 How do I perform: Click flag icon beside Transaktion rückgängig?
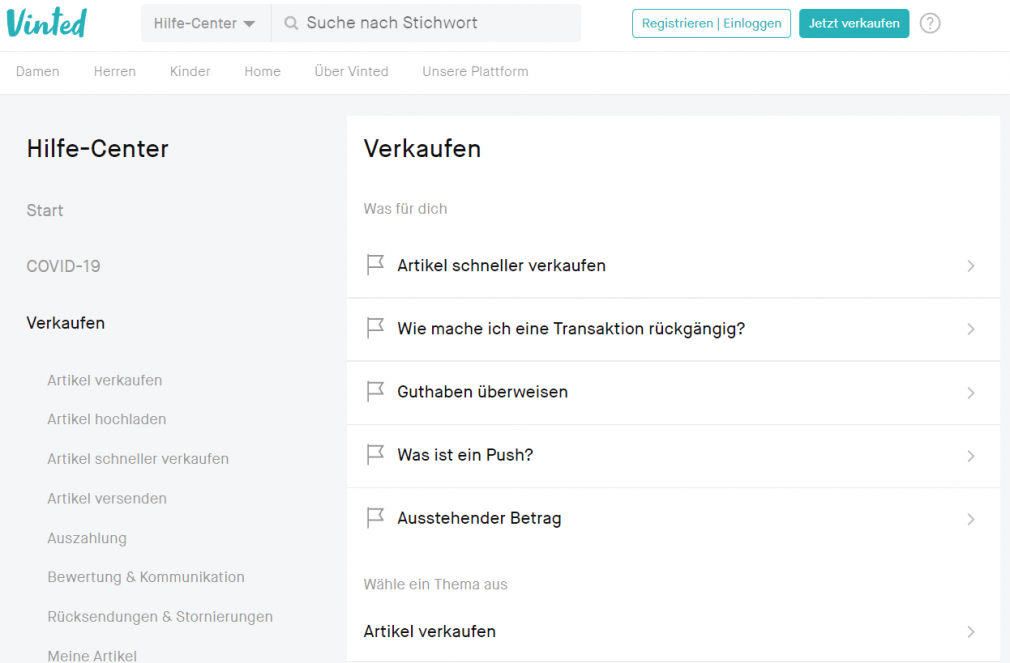tap(375, 329)
